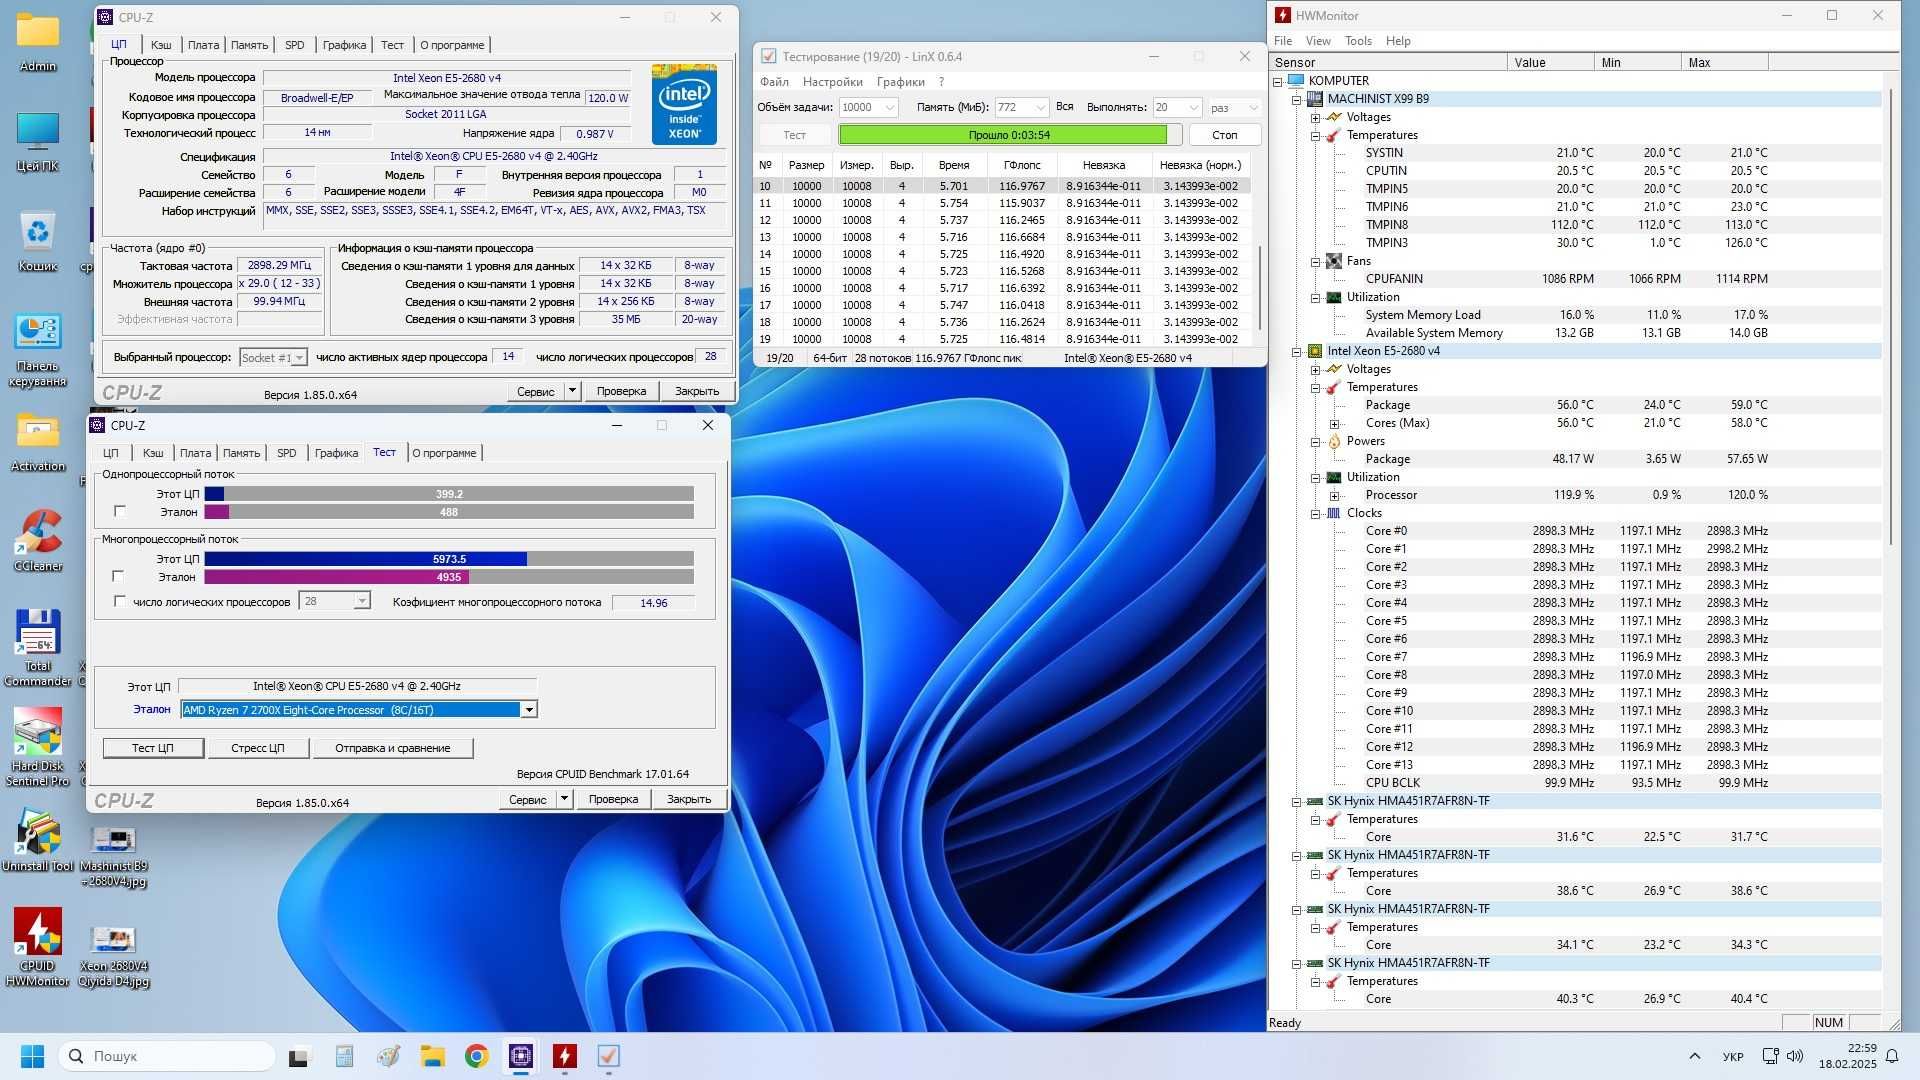Collapse the Clocks node in HWMonitor
The width and height of the screenshot is (1920, 1080).
click(1316, 513)
